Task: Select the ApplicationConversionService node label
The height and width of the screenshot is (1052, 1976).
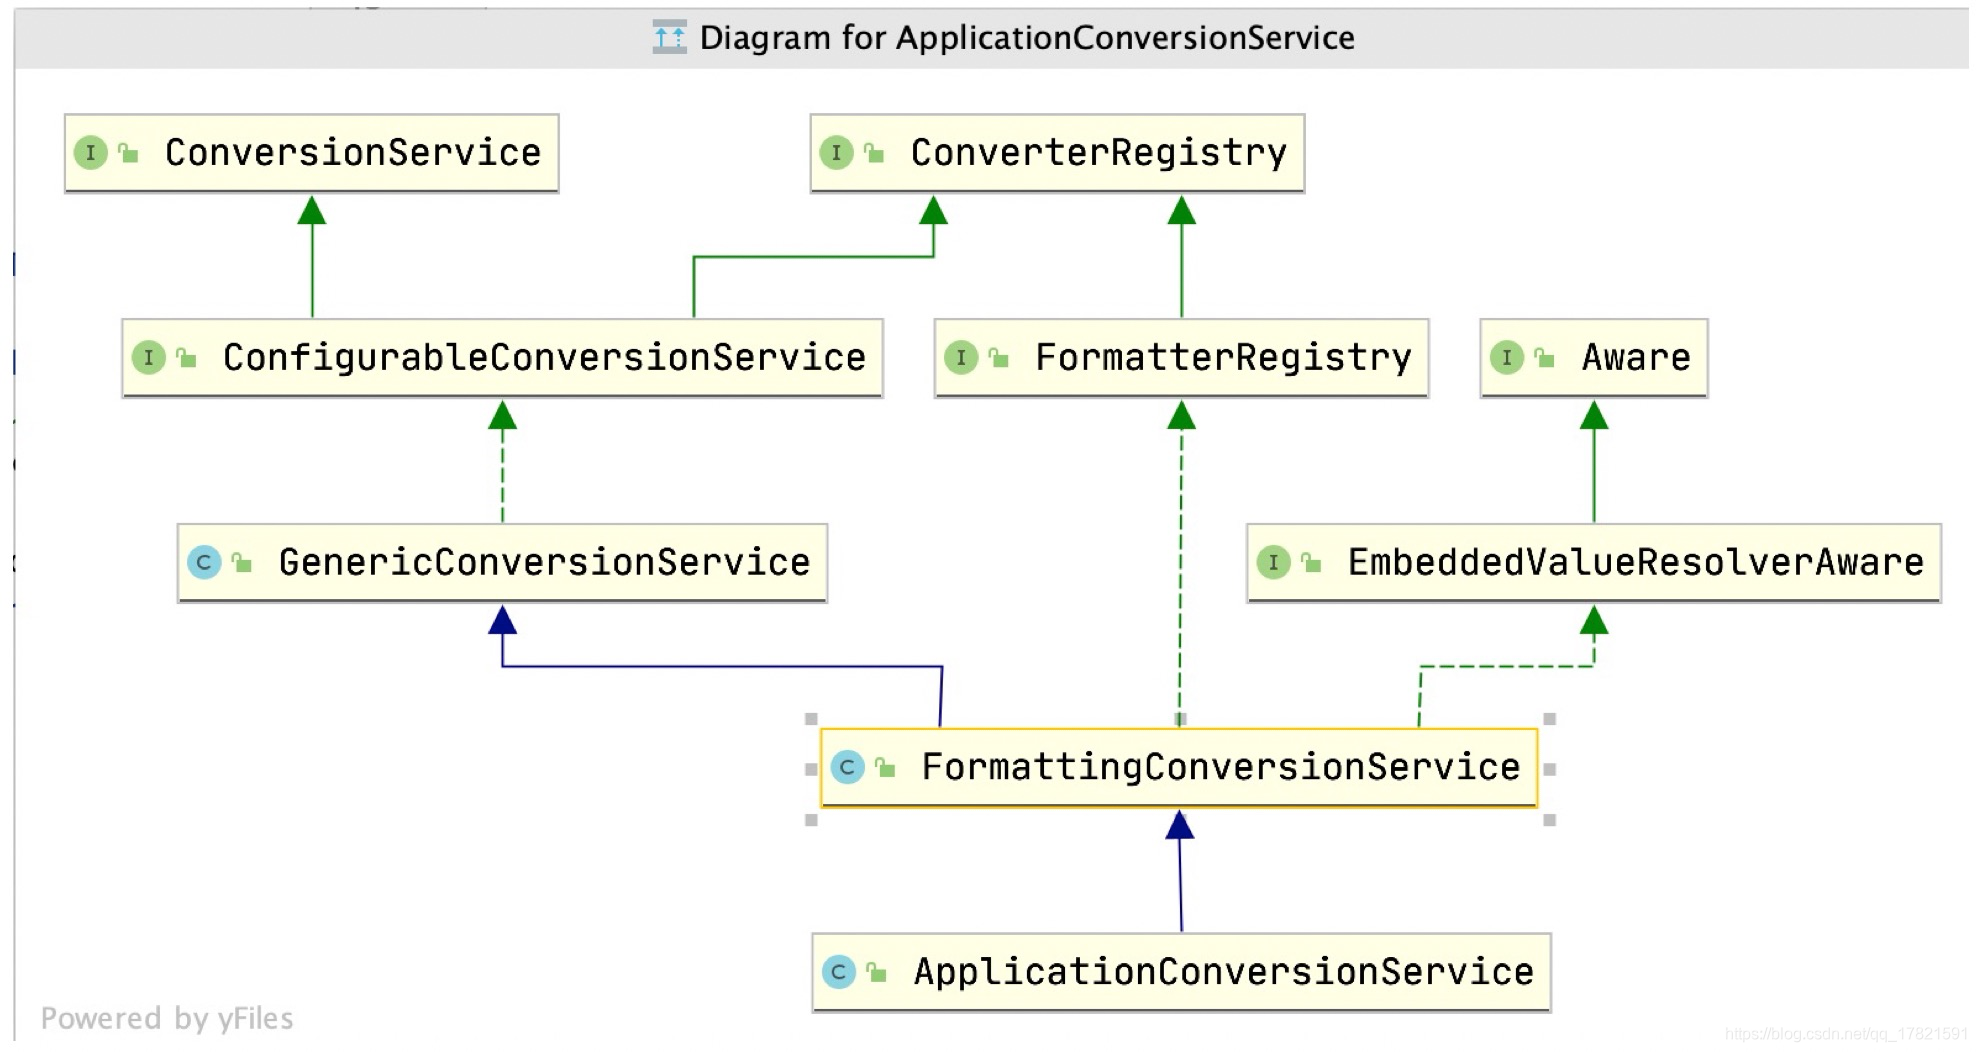Action: pyautogui.click(x=1224, y=972)
